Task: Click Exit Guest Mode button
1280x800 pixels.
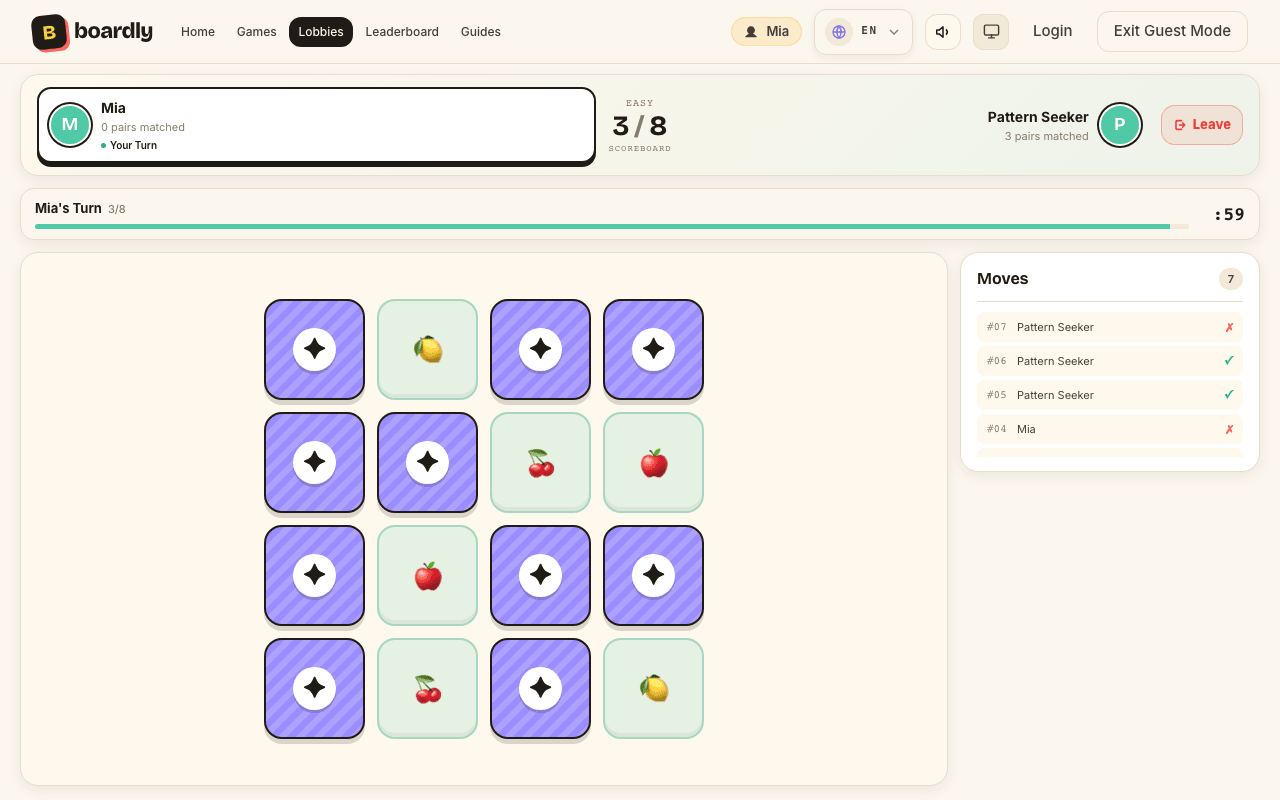Action: click(x=1172, y=31)
